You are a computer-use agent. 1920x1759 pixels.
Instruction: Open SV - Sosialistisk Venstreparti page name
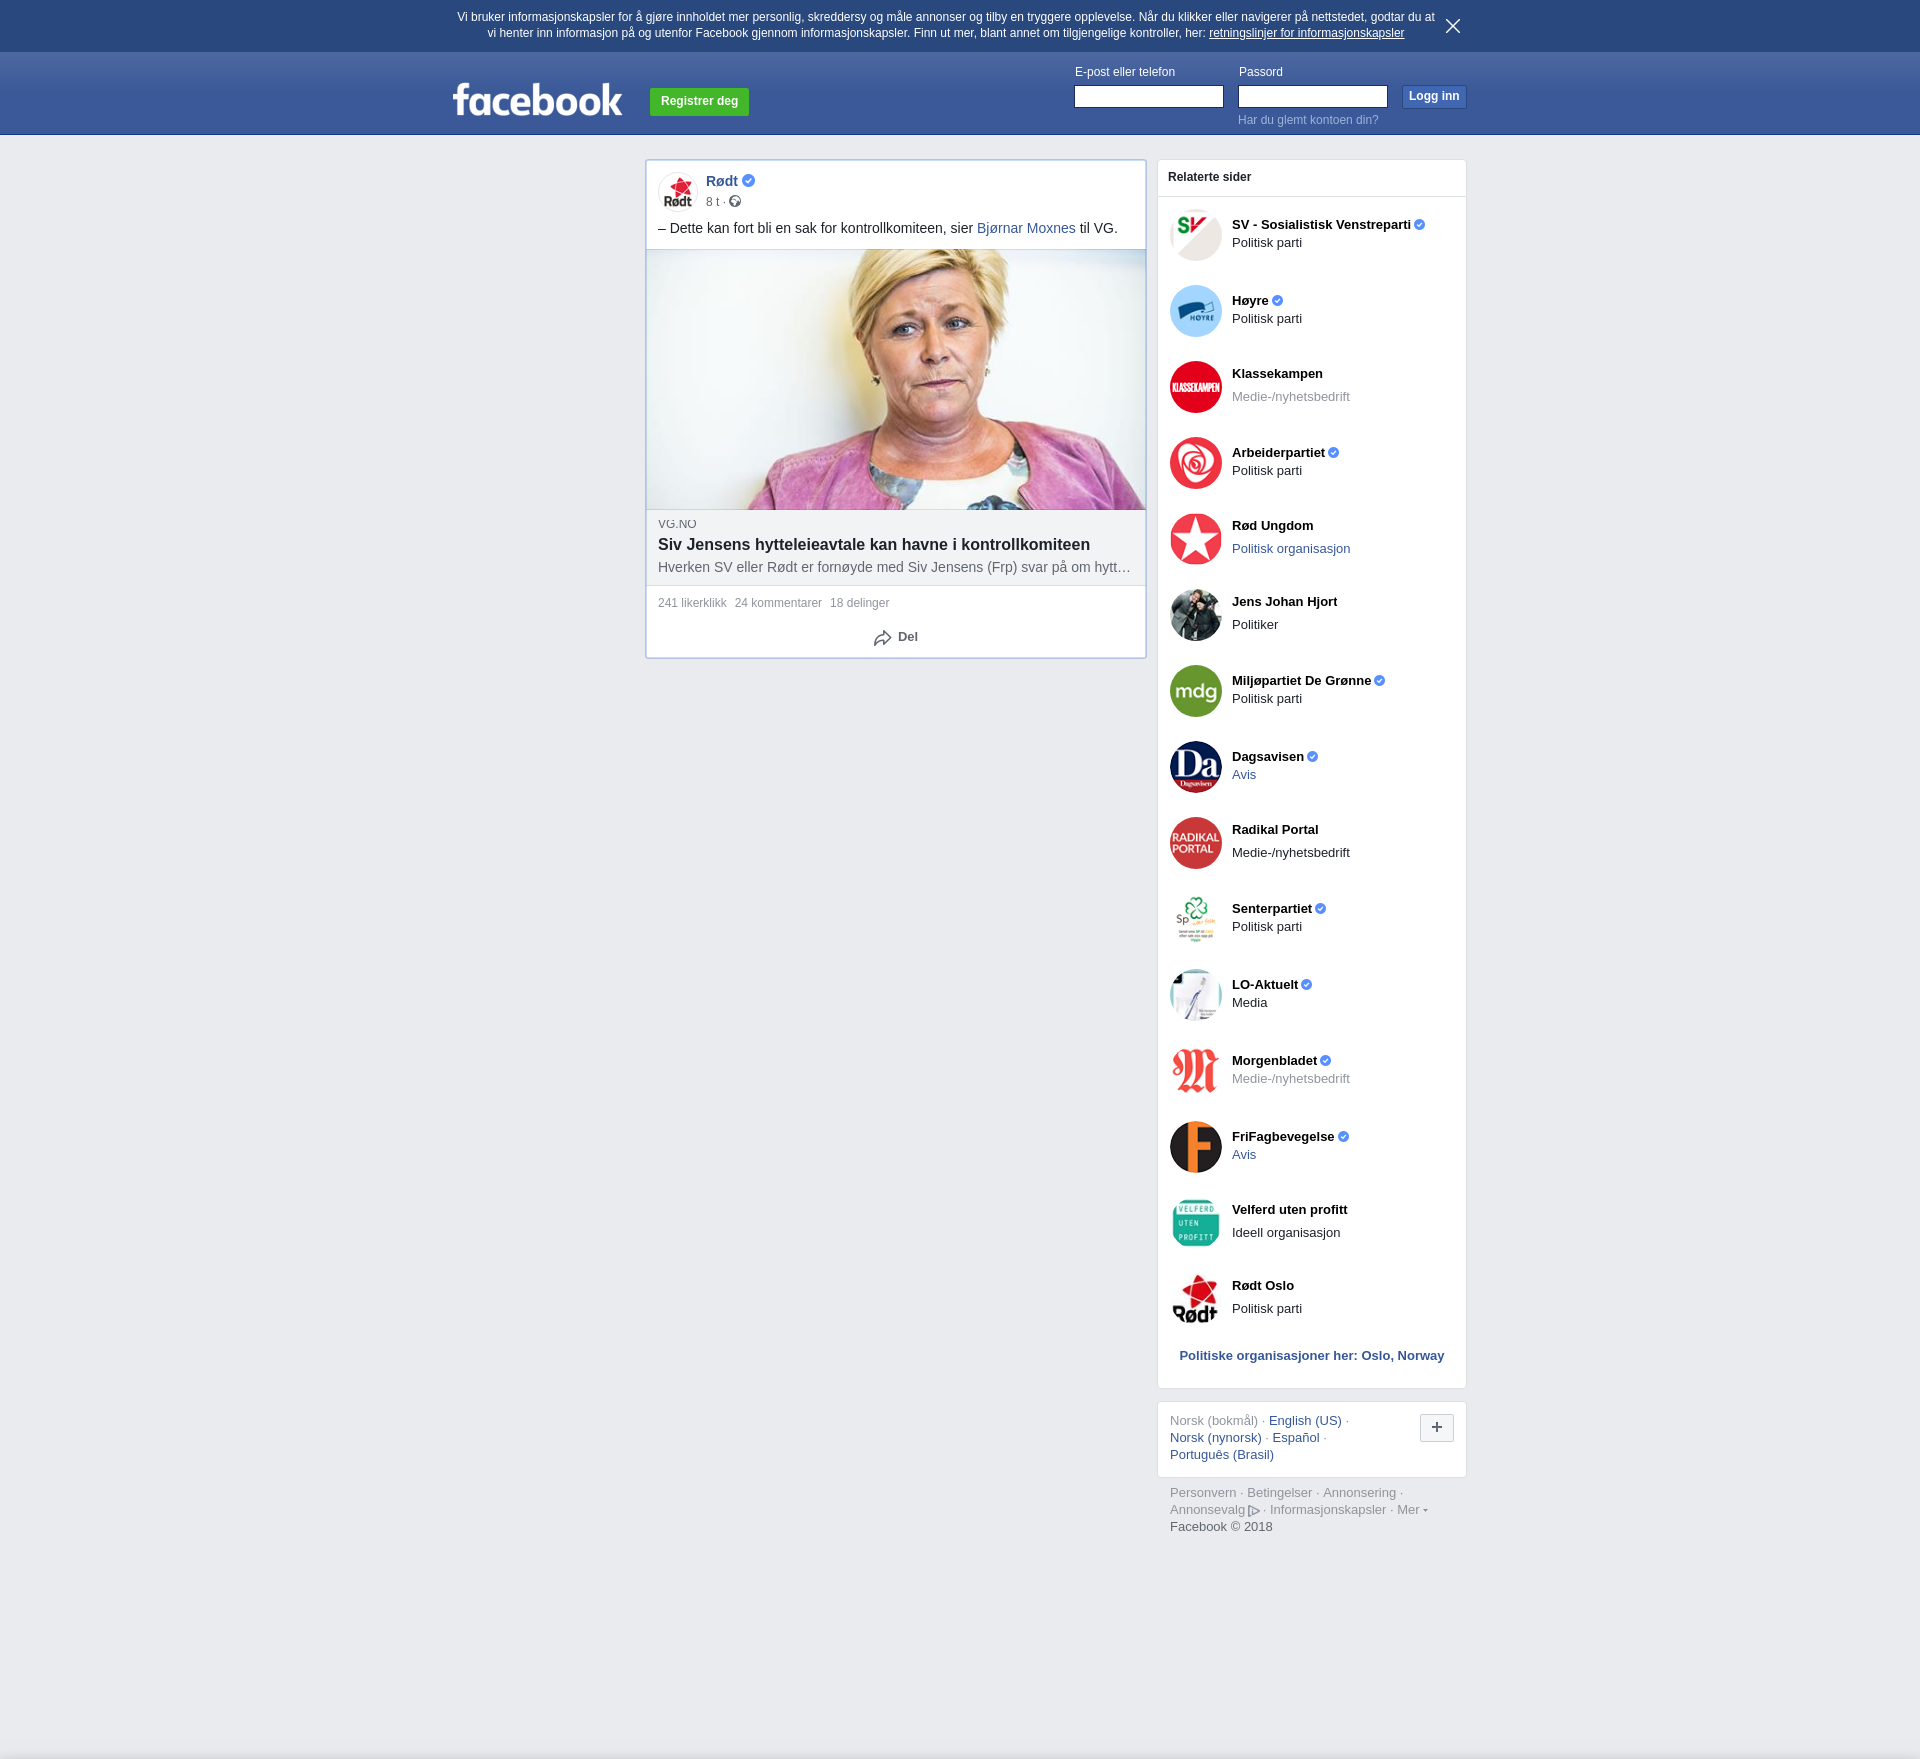coord(1321,225)
